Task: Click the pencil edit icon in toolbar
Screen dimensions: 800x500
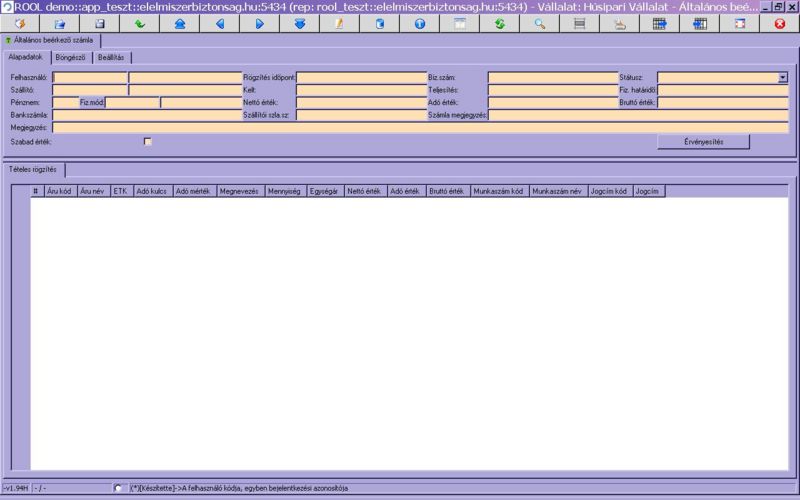Action: pyautogui.click(x=339, y=23)
